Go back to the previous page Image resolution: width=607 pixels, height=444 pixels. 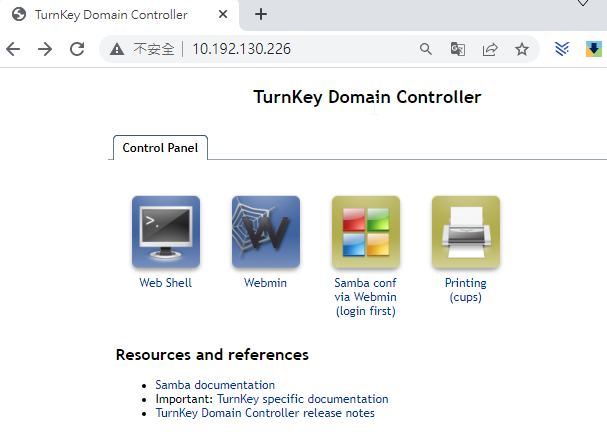click(x=13, y=49)
